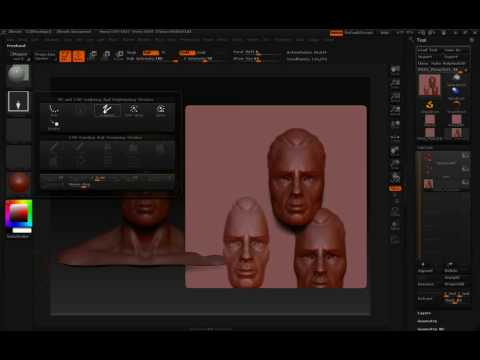Click the Load Tool button

coord(428,50)
